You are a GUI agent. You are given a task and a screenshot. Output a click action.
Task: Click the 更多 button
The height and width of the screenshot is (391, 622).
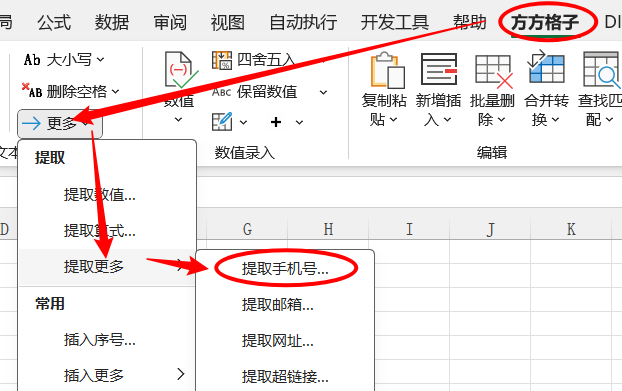coord(60,124)
